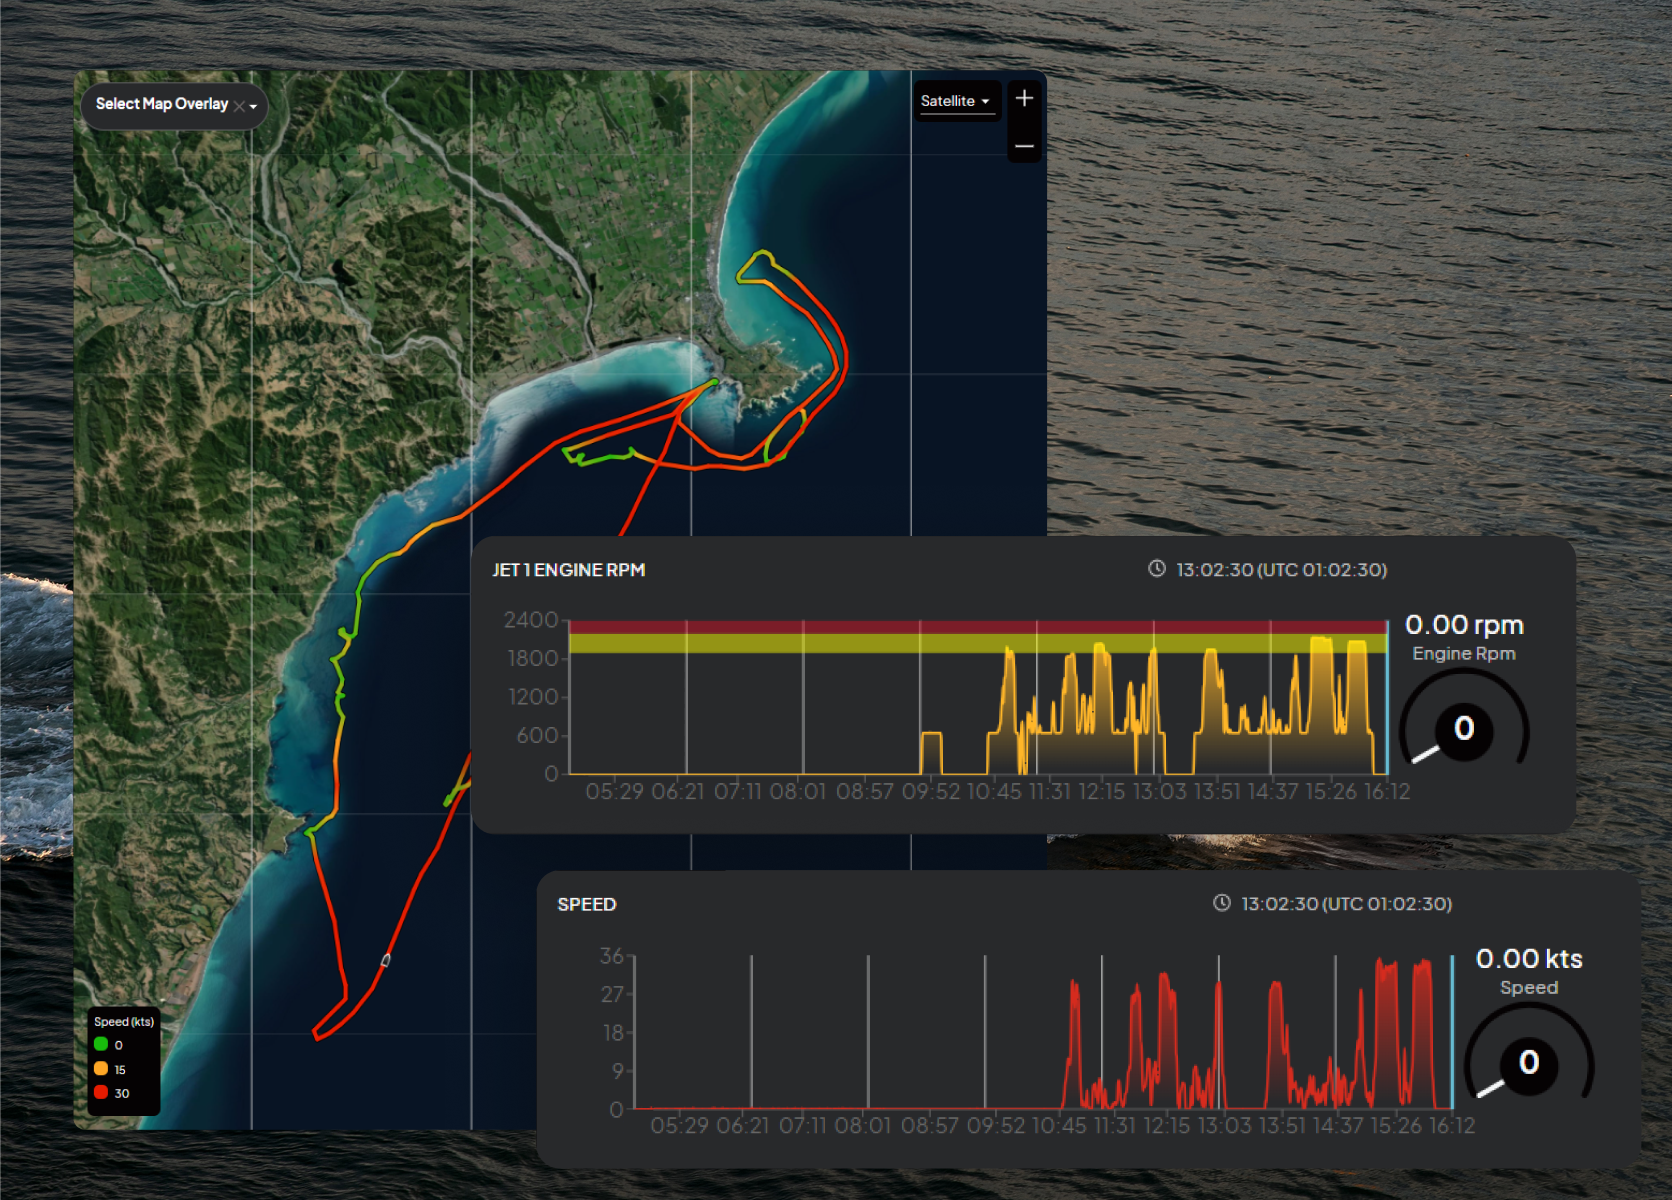Click the 0.00 kts readout
The width and height of the screenshot is (1672, 1200).
coord(1529,959)
